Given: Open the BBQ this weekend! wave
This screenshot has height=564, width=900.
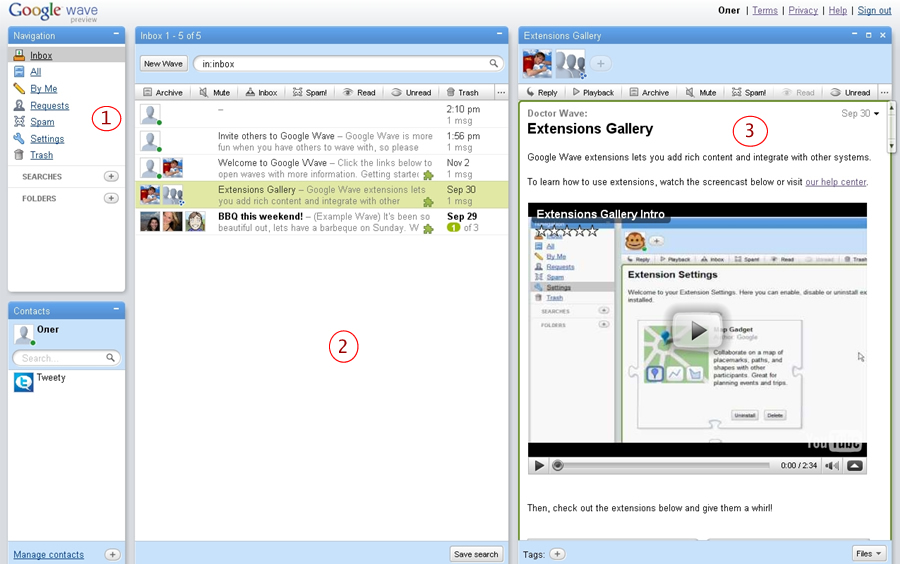Looking at the screenshot, I should (x=321, y=221).
